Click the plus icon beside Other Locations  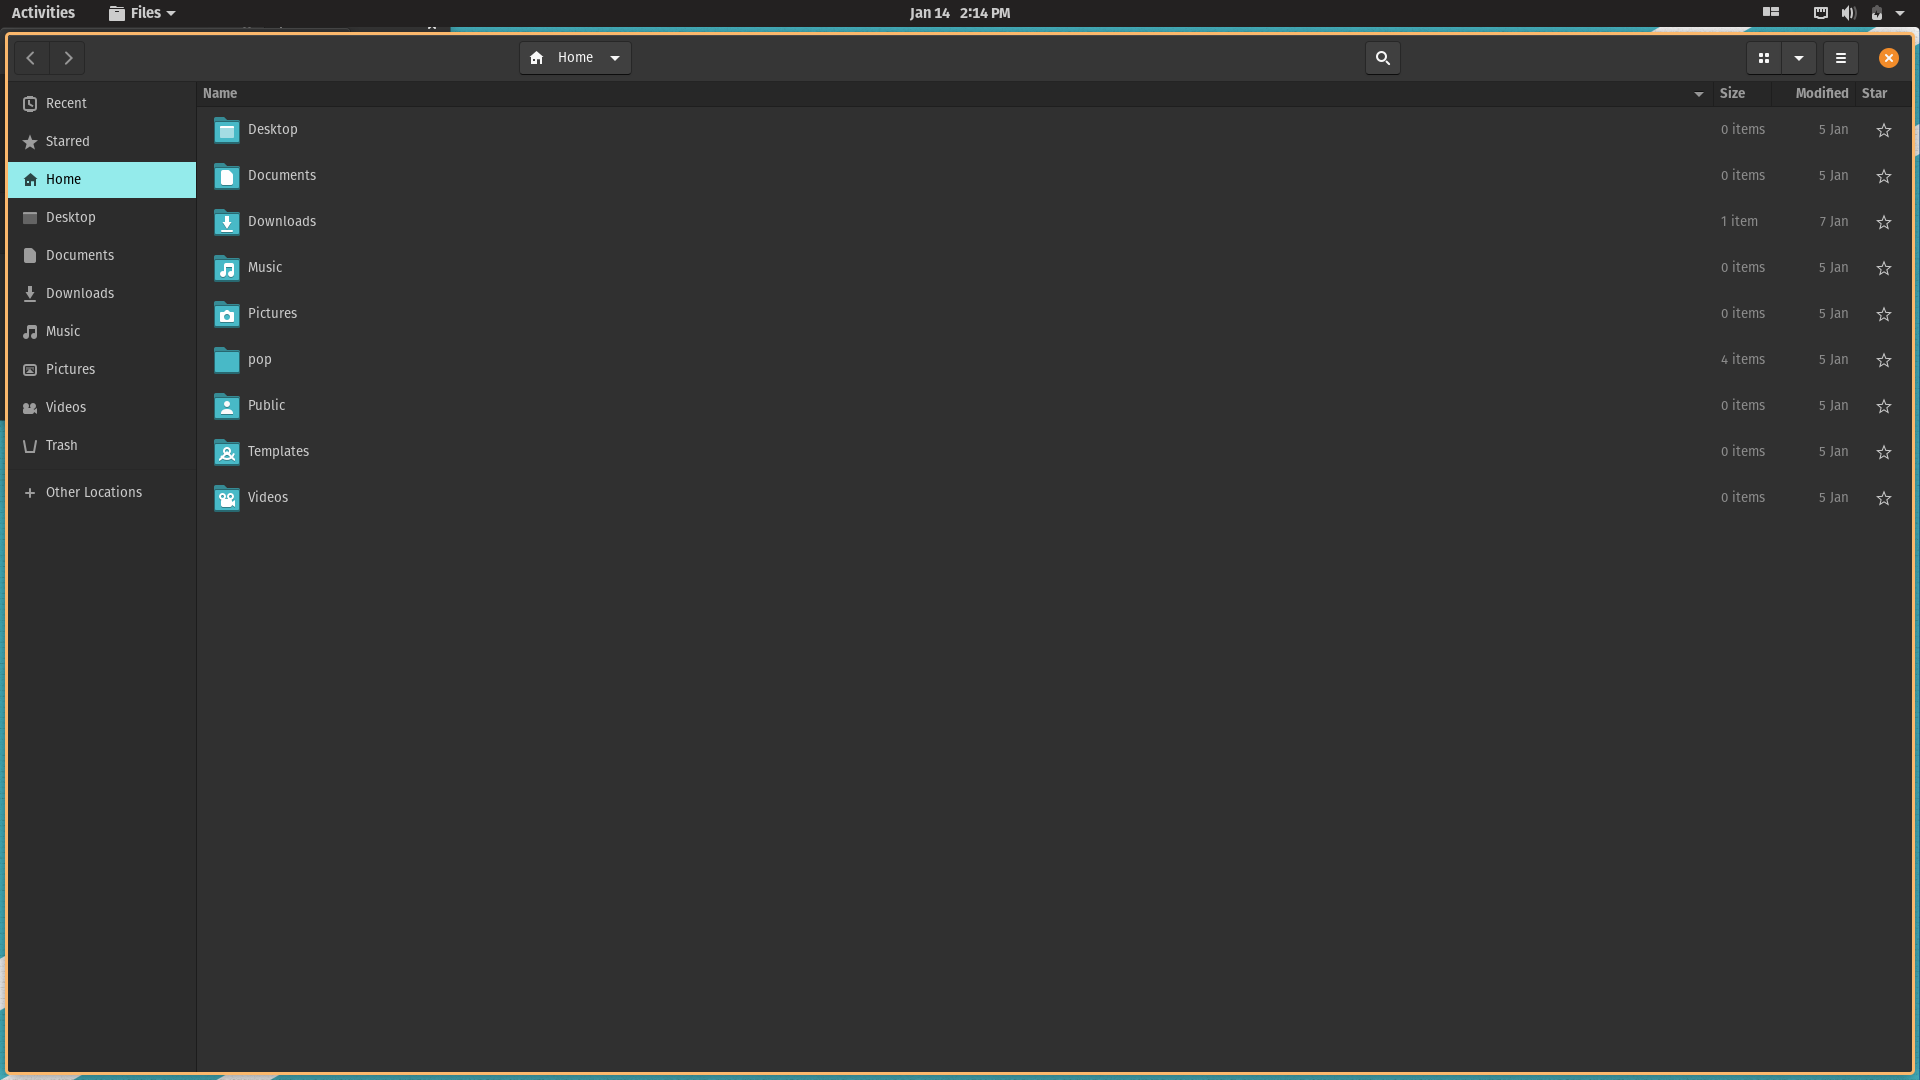coord(30,493)
